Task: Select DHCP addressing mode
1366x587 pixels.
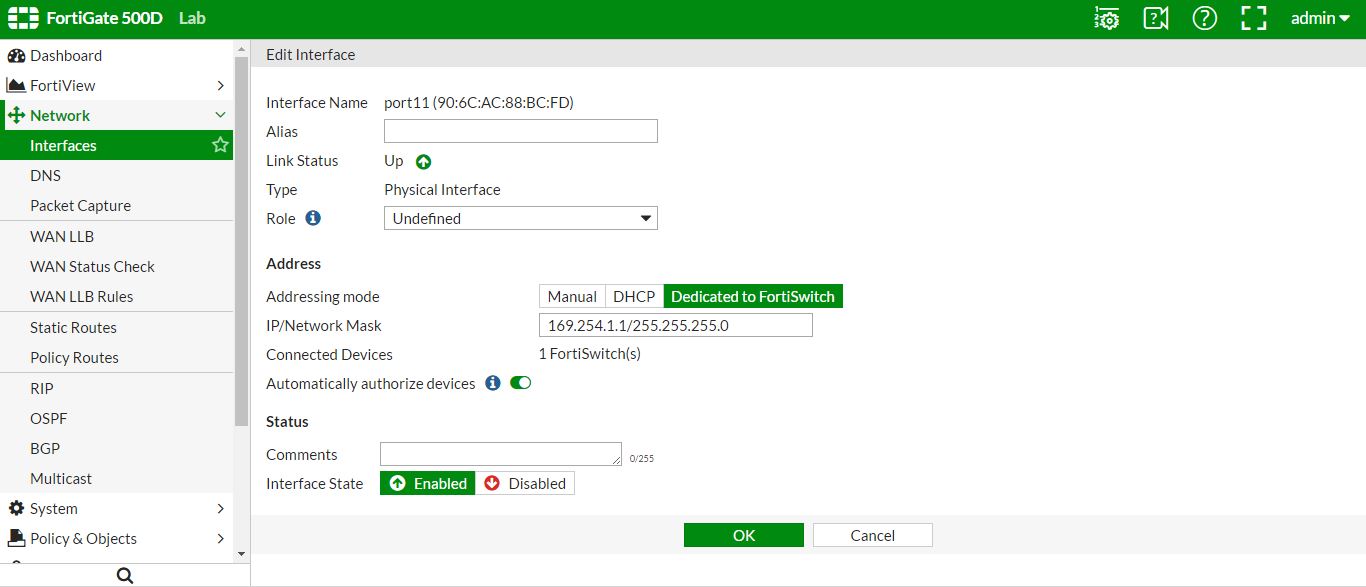Action: (634, 296)
